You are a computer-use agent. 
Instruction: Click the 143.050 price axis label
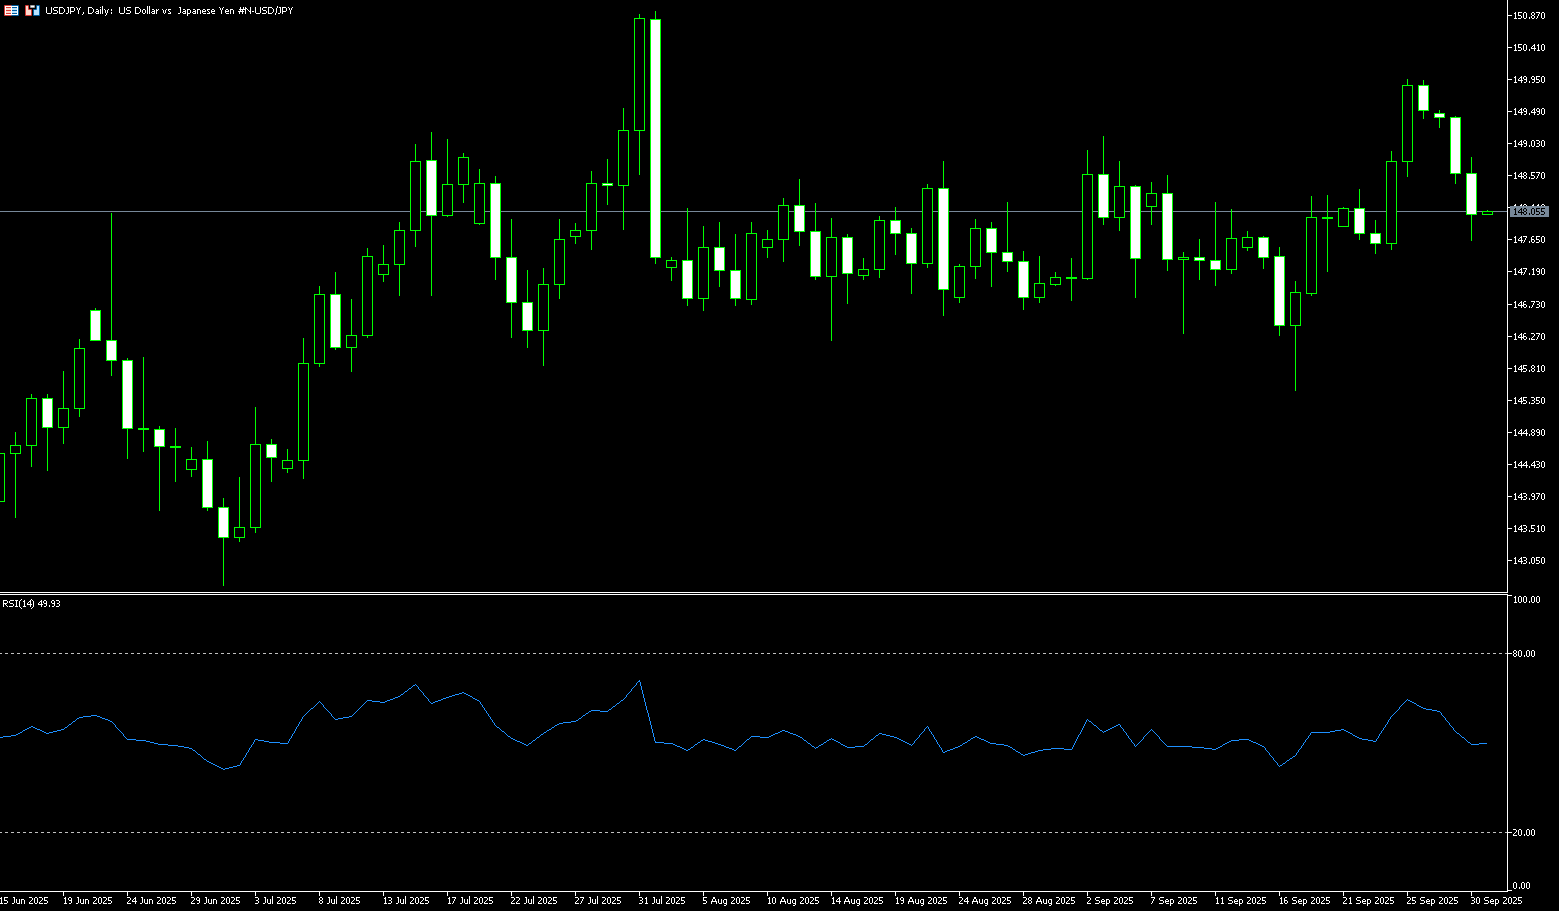(x=1529, y=561)
